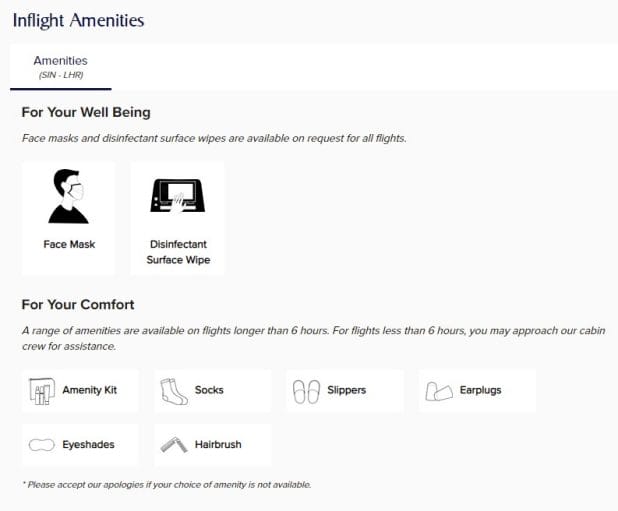The width and height of the screenshot is (618, 511).
Task: Click the hairbrush icon
Action: coord(174,445)
